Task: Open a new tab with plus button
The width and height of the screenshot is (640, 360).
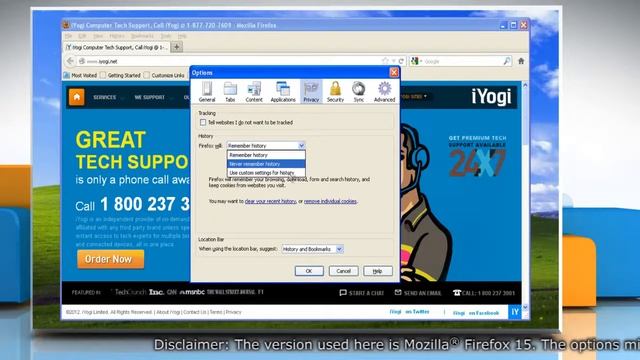Action: [177, 47]
